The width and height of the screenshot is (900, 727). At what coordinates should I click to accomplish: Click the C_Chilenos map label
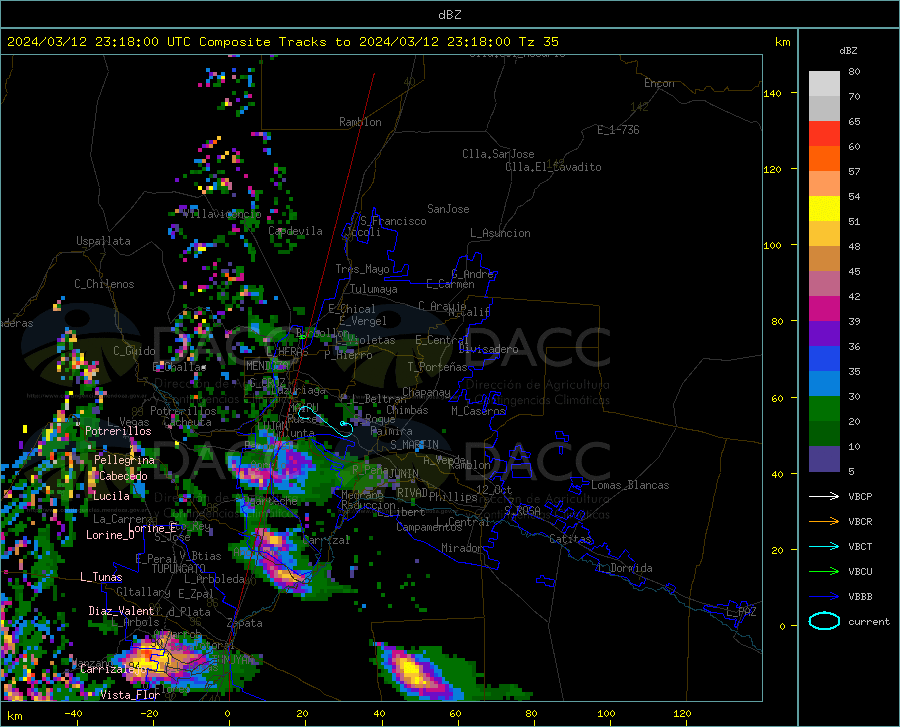coord(104,284)
